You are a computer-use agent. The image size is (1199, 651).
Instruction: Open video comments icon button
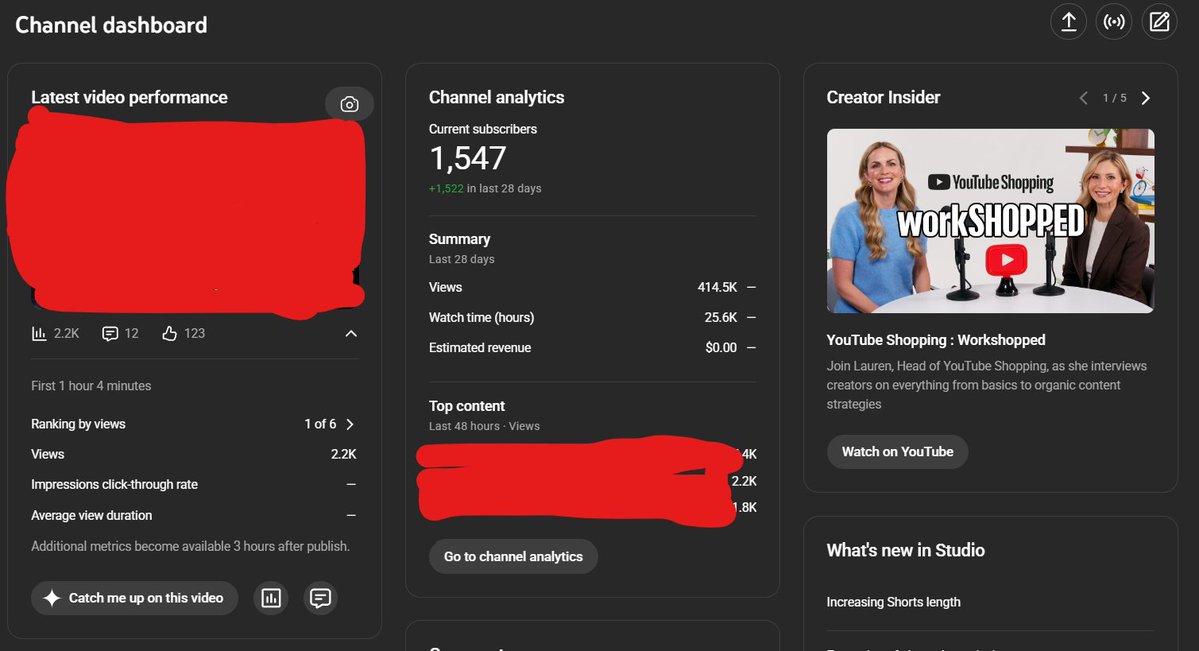pyautogui.click(x=320, y=598)
